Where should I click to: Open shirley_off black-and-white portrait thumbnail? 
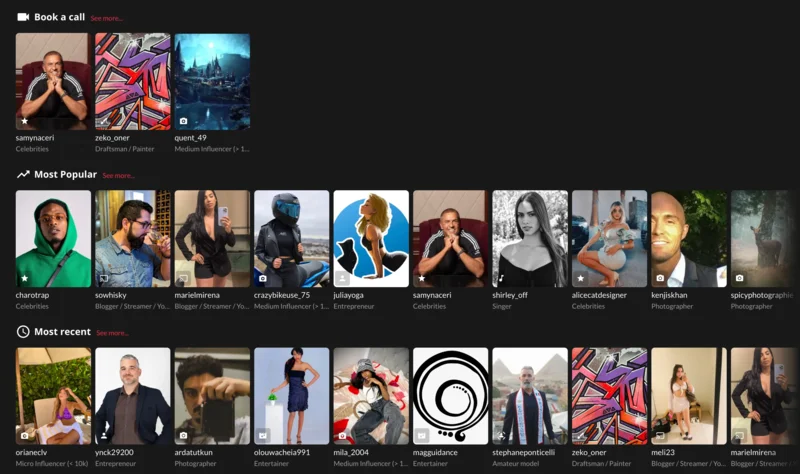530,239
